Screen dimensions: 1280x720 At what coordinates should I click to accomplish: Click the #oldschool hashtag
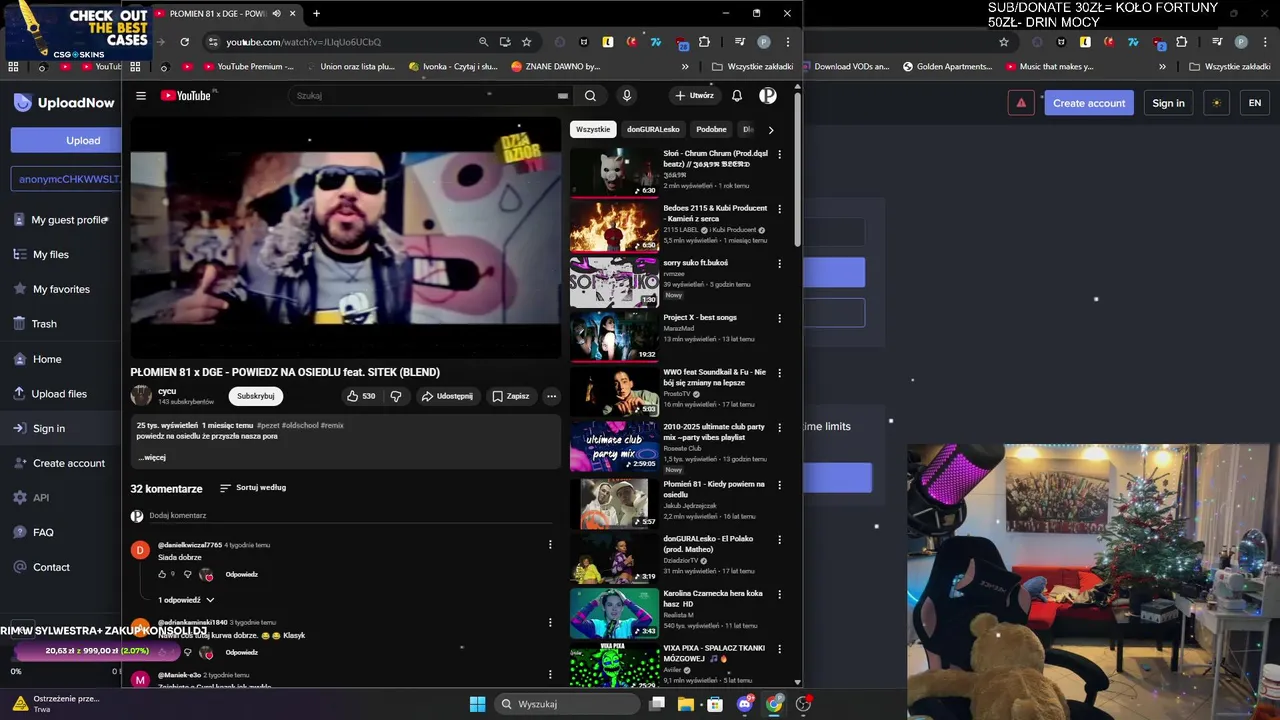coord(300,425)
